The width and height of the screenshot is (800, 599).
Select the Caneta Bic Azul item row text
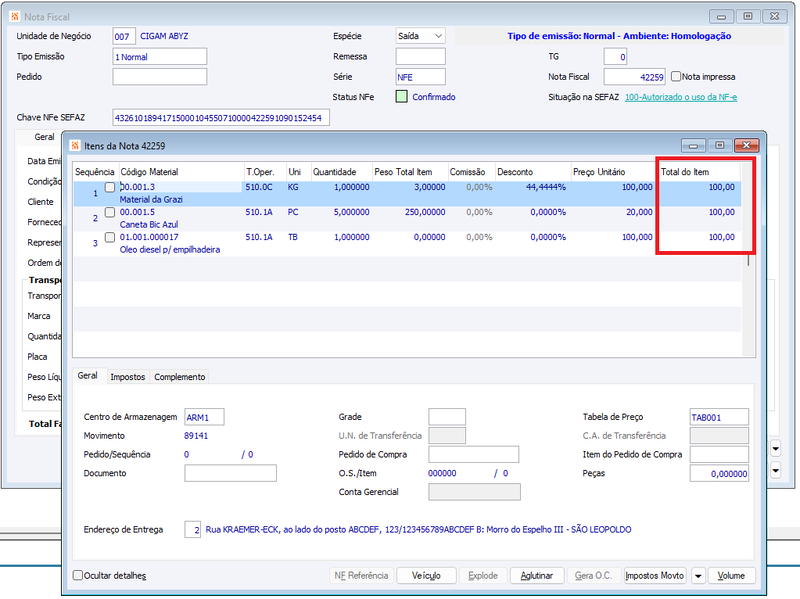pos(149,224)
